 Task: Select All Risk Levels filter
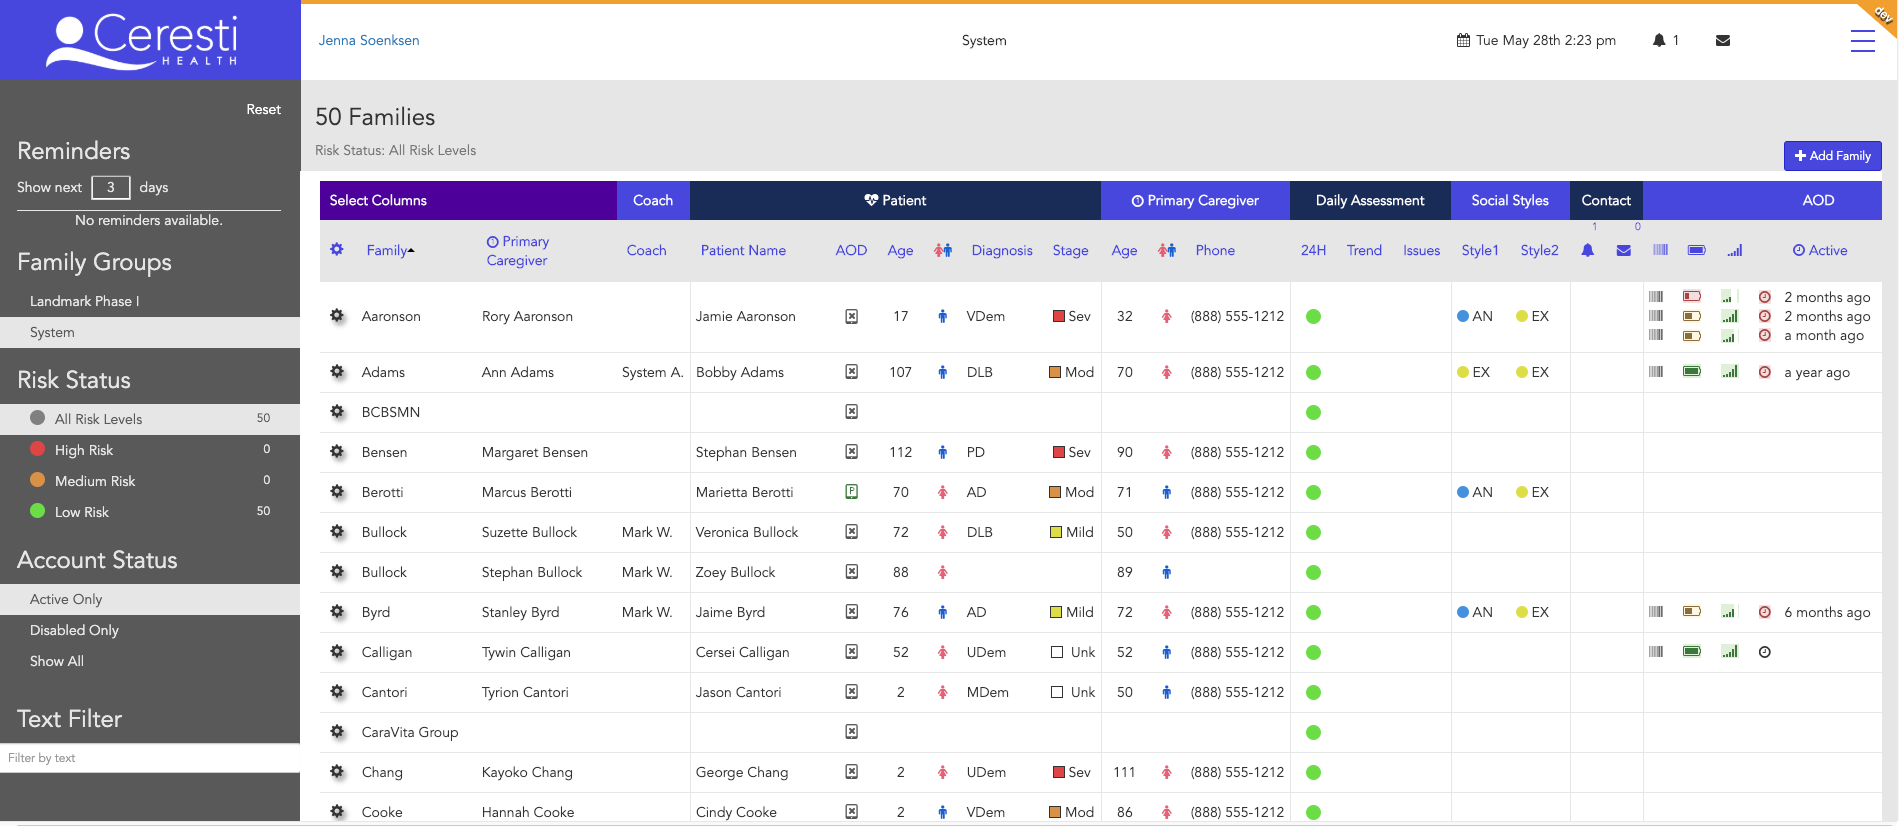(150, 419)
